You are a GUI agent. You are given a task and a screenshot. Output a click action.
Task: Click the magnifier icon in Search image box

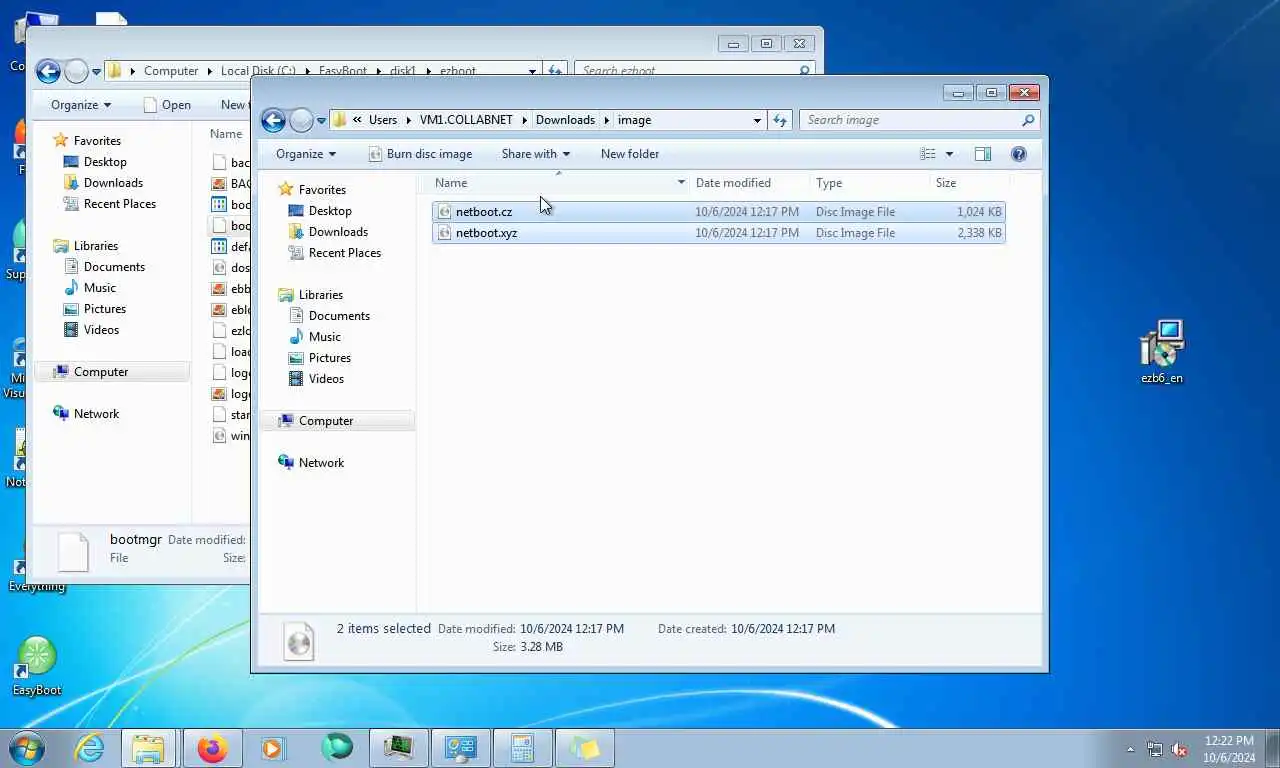tap(1027, 120)
